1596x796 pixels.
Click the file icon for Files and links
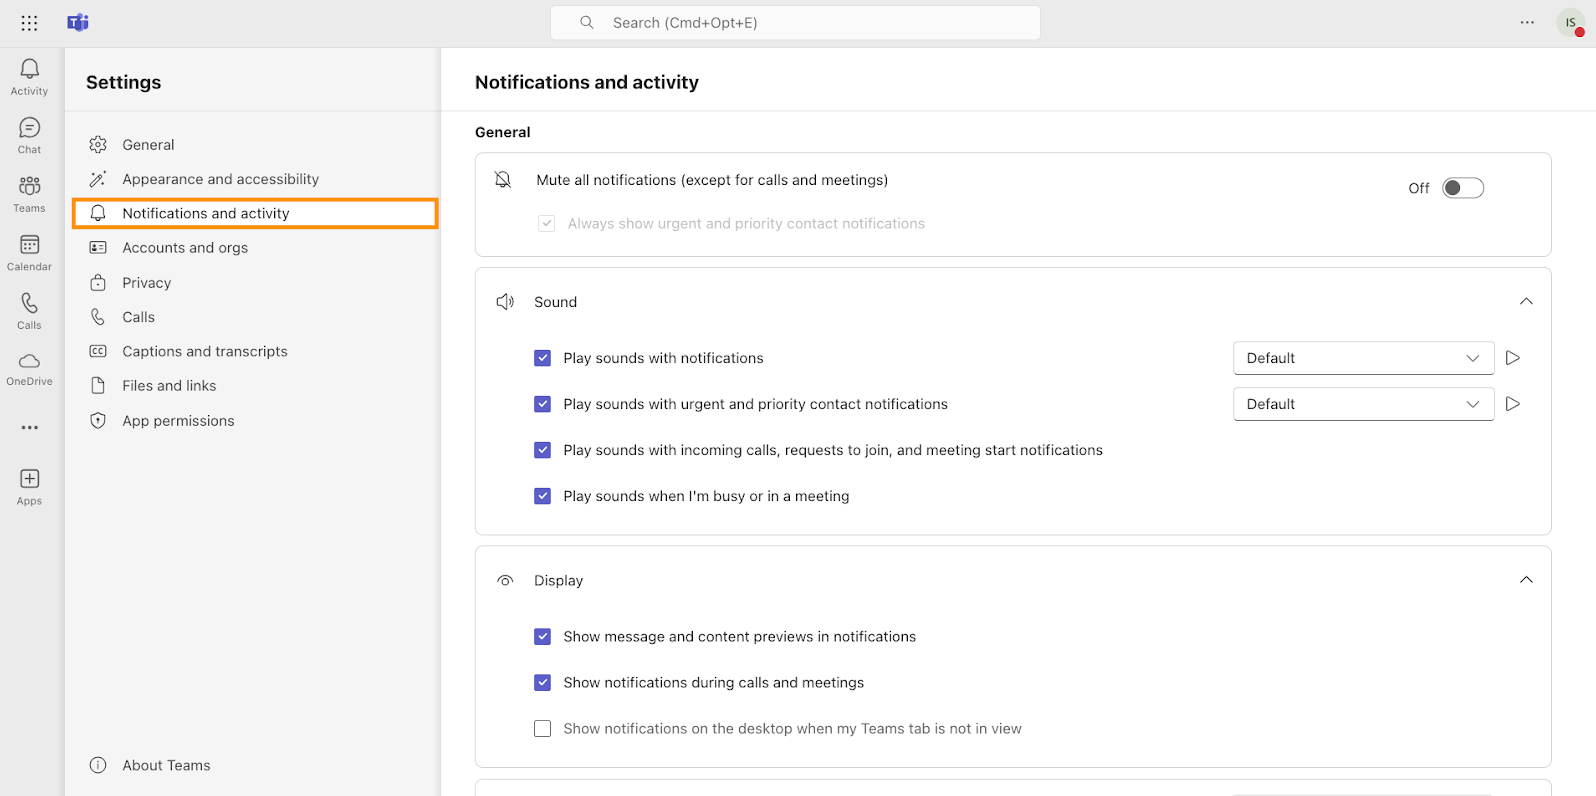tap(98, 386)
